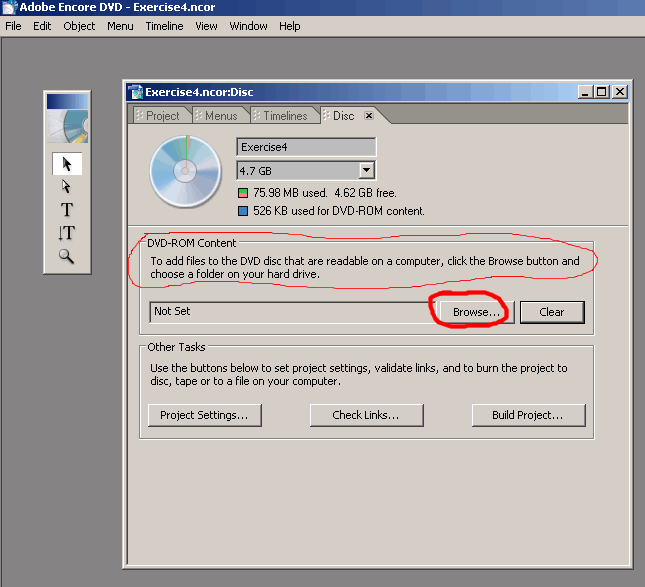This screenshot has height=587, width=645.
Task: Open the View menu
Action: pyautogui.click(x=206, y=26)
